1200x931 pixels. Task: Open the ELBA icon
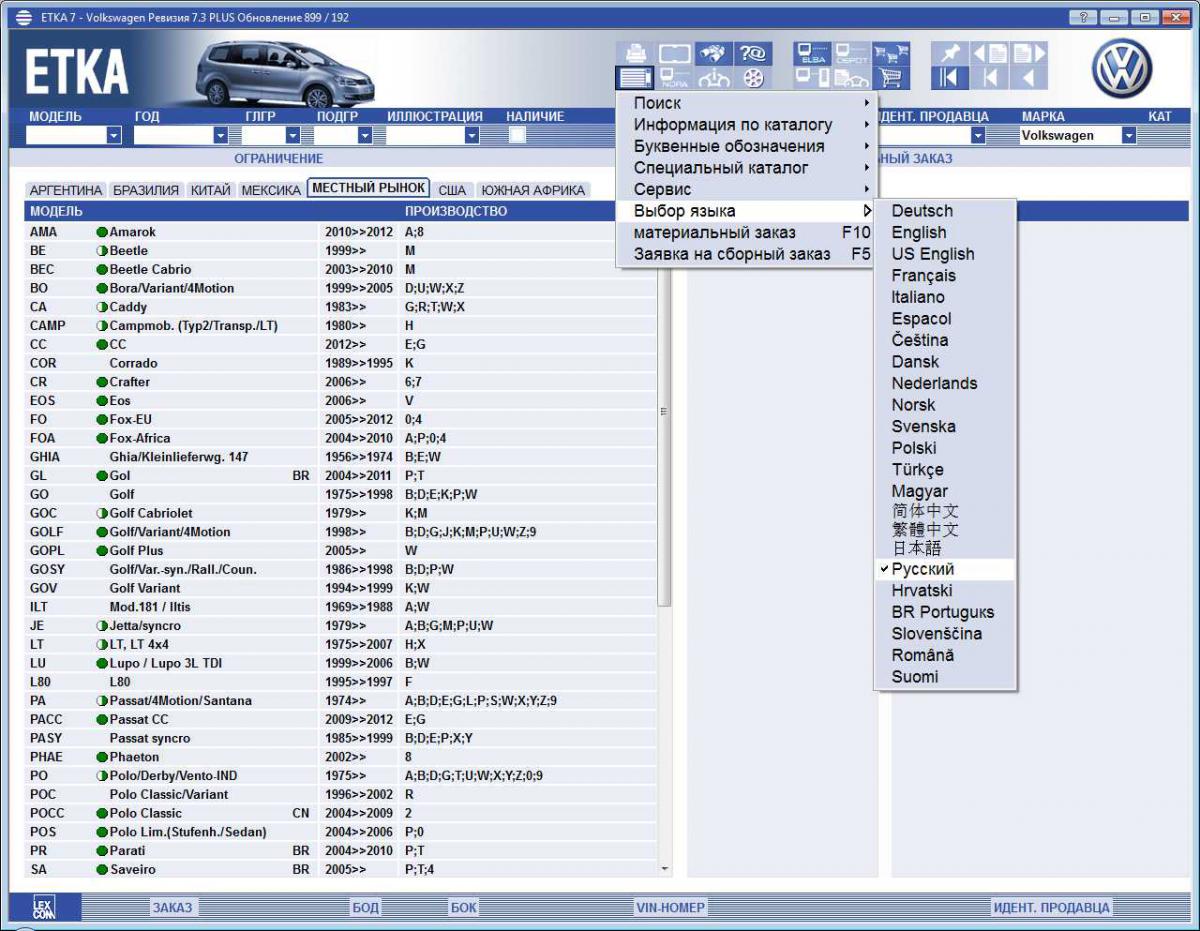[811, 54]
